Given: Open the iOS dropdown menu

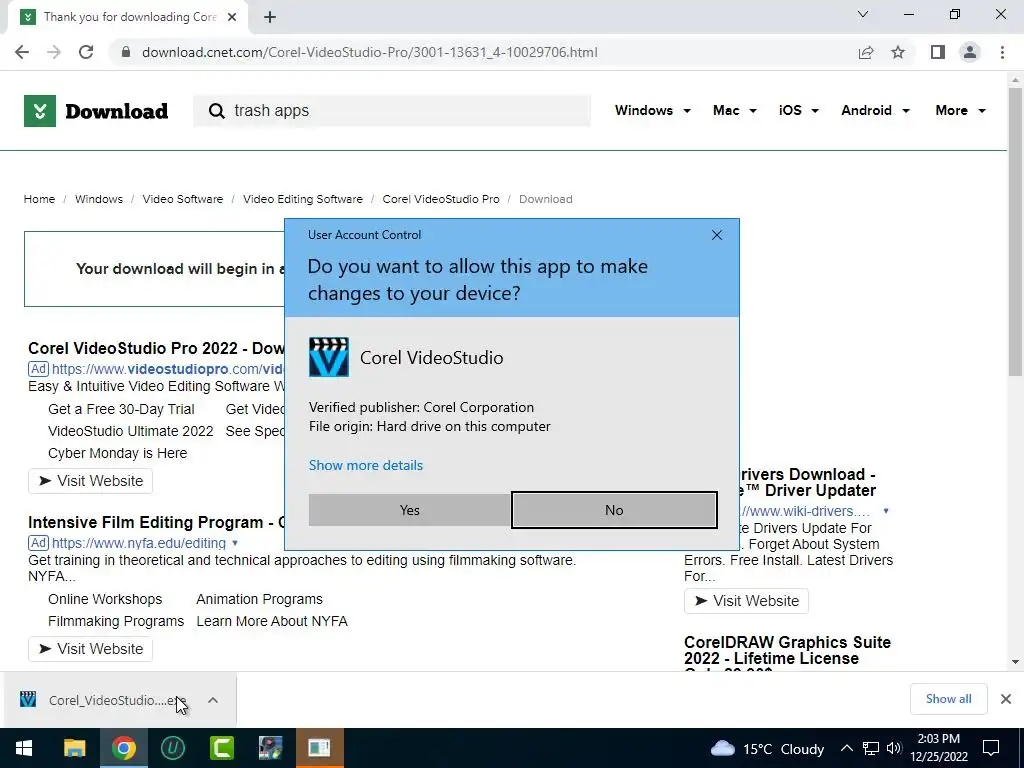Looking at the screenshot, I should click(x=798, y=110).
